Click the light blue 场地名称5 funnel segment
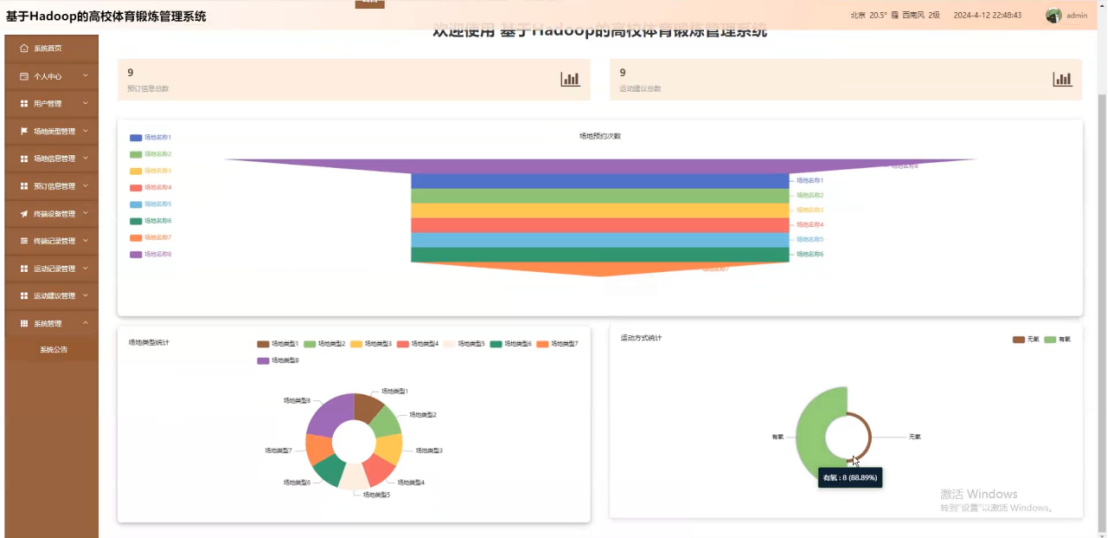The height and width of the screenshot is (538, 1108). point(600,240)
